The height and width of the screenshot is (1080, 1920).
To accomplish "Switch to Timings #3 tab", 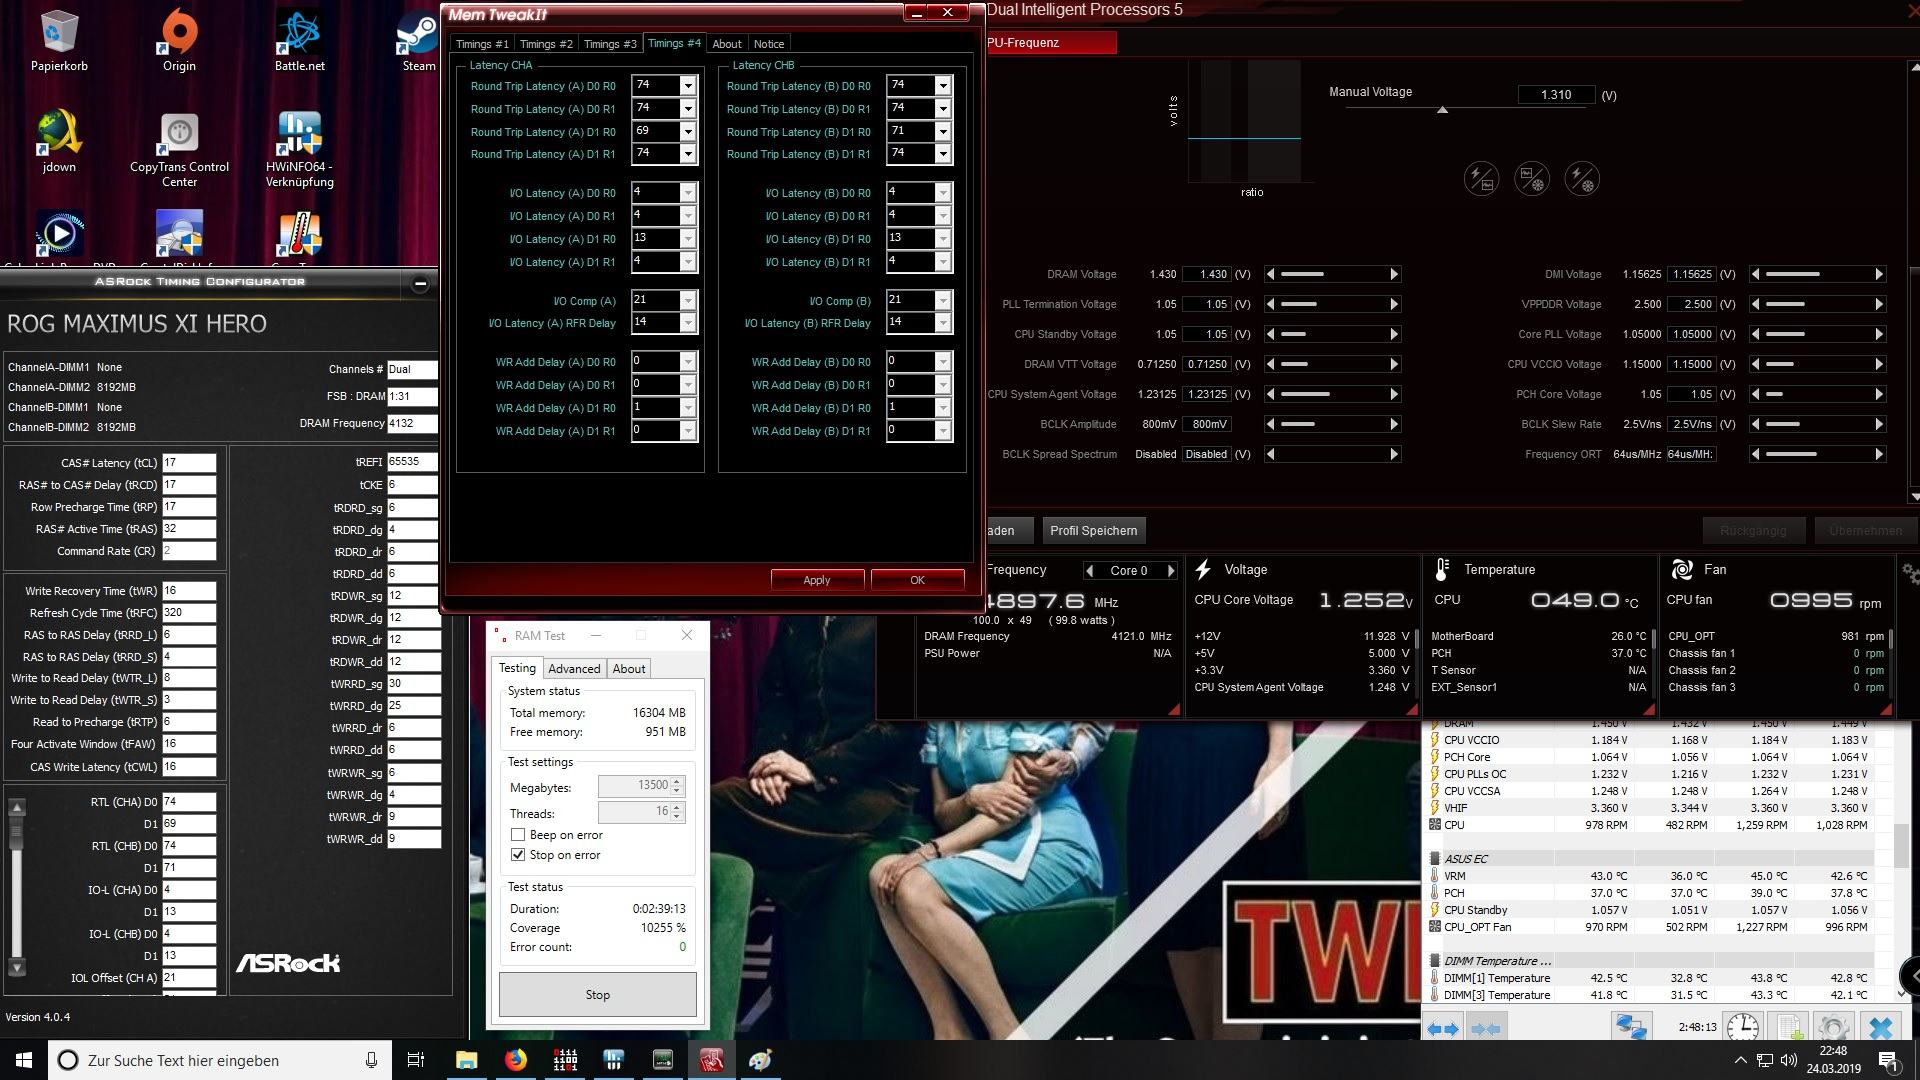I will (x=610, y=44).
